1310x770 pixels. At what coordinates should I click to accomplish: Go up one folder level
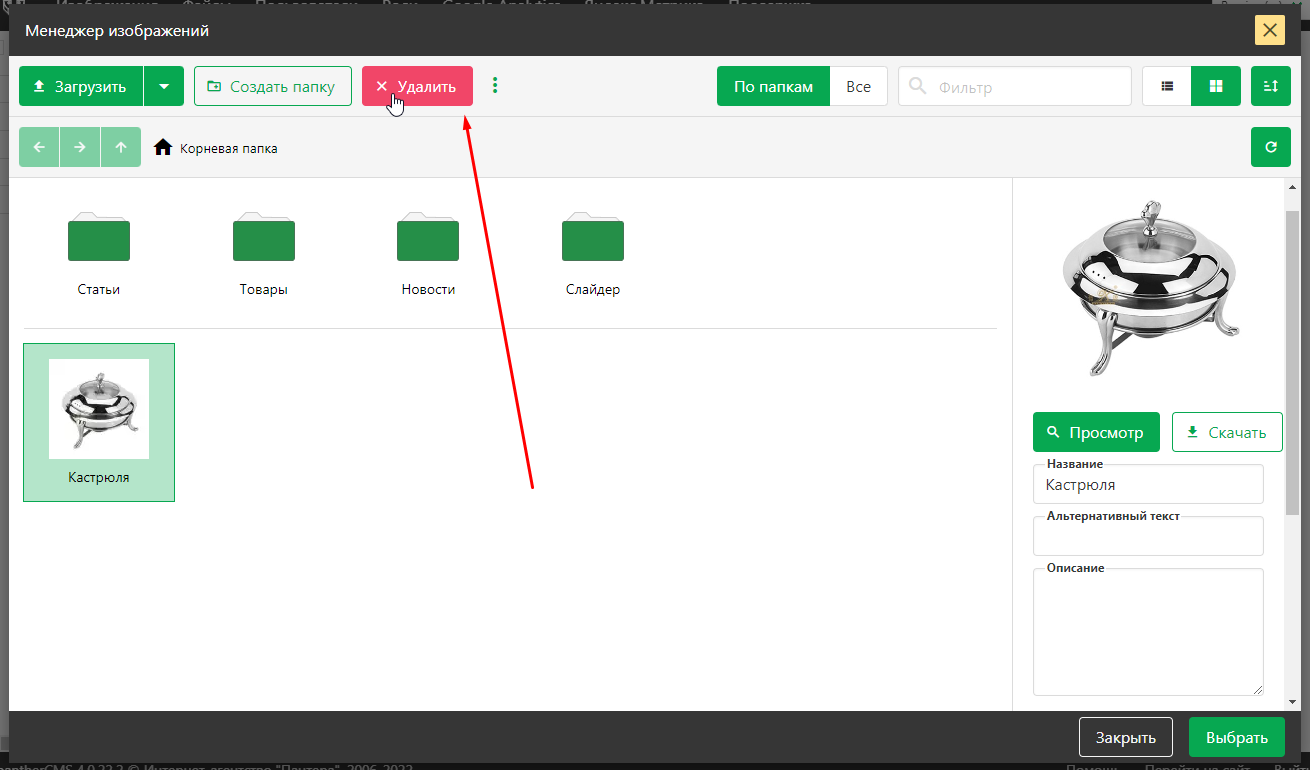point(121,147)
